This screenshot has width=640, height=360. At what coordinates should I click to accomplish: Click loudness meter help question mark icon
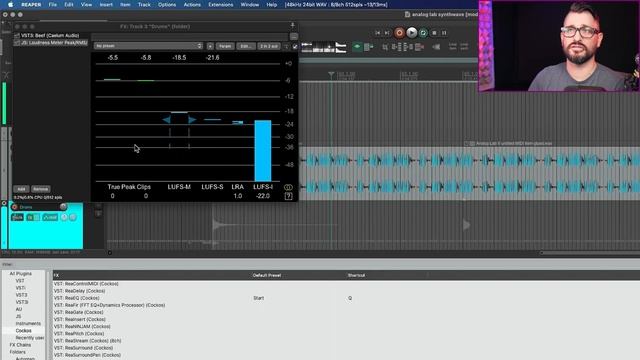(288, 196)
